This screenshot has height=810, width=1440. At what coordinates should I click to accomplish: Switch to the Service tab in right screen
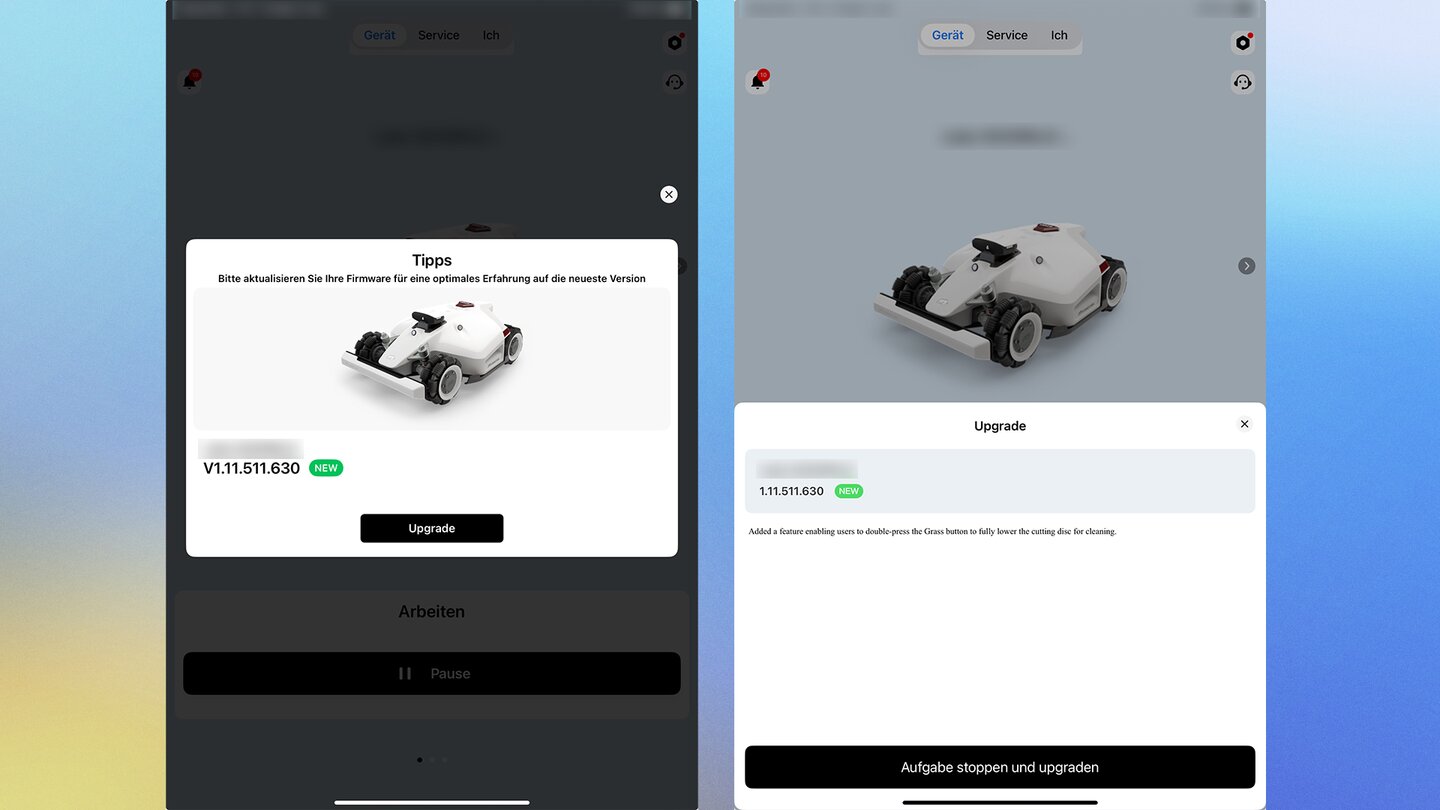(1007, 35)
